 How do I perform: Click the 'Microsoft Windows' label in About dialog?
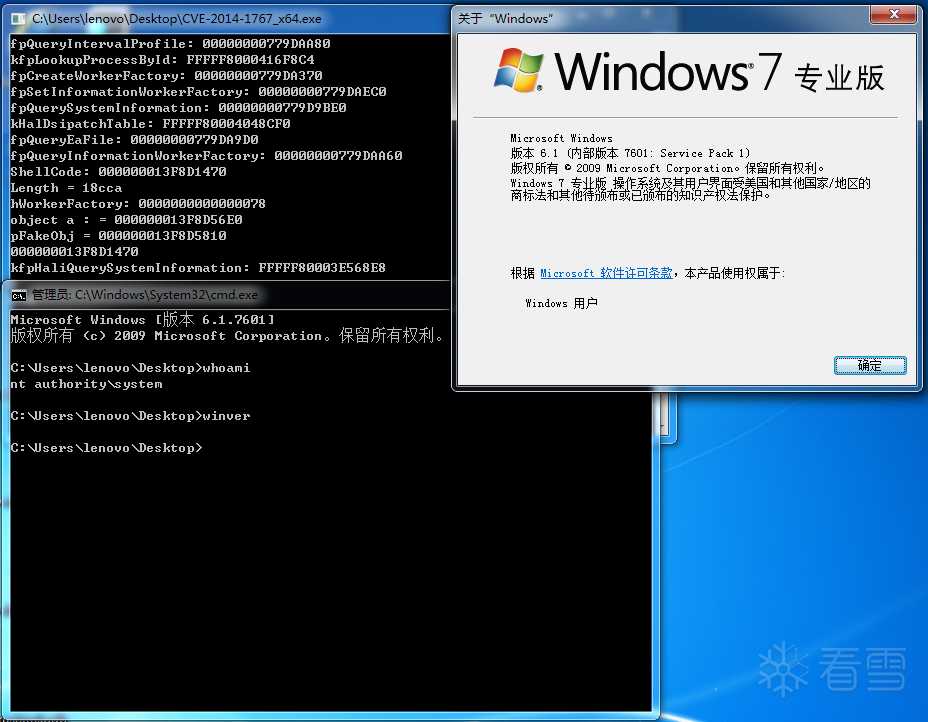point(561,138)
